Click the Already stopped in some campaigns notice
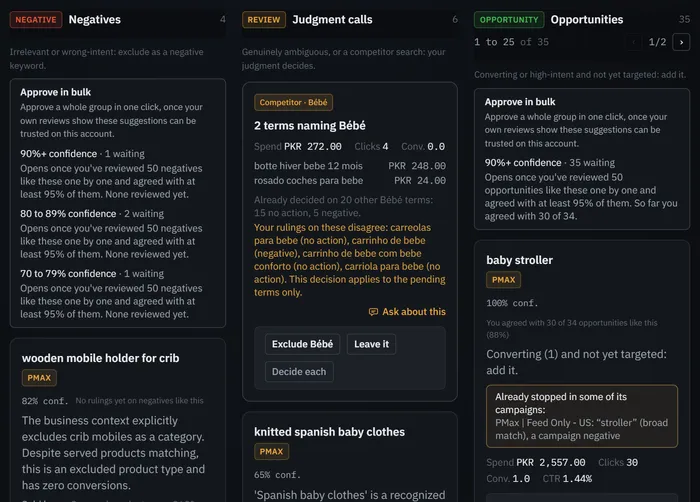Image resolution: width=700 pixels, height=502 pixels. click(582, 416)
